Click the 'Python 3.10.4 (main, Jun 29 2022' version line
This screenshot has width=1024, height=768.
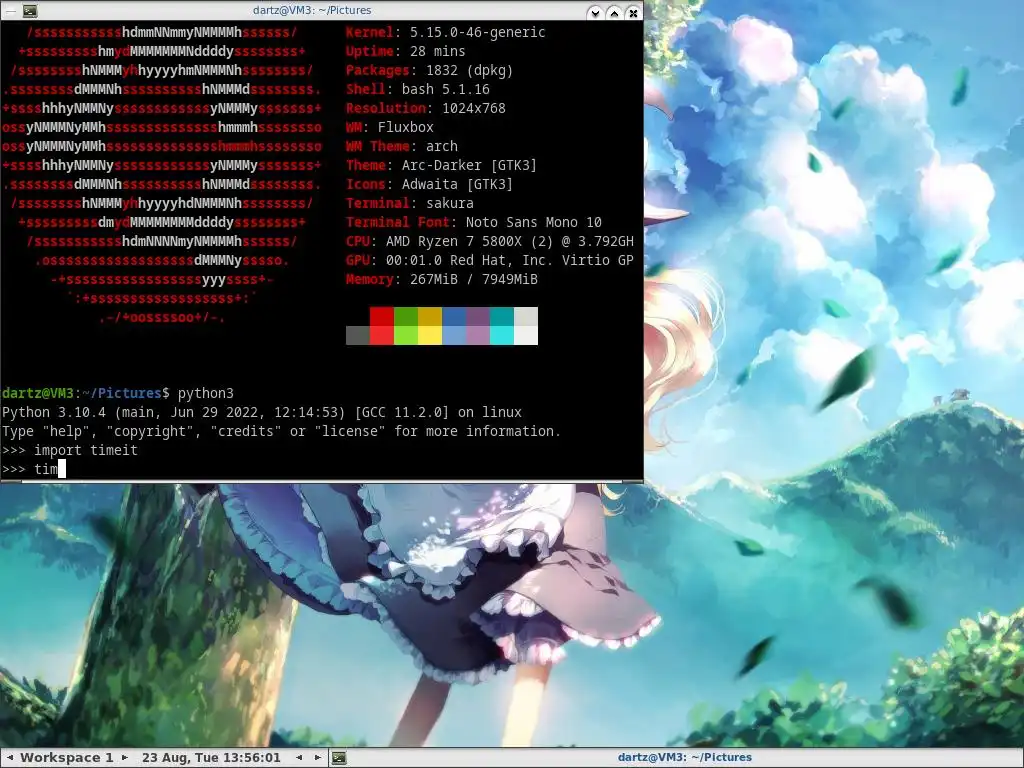point(262,412)
